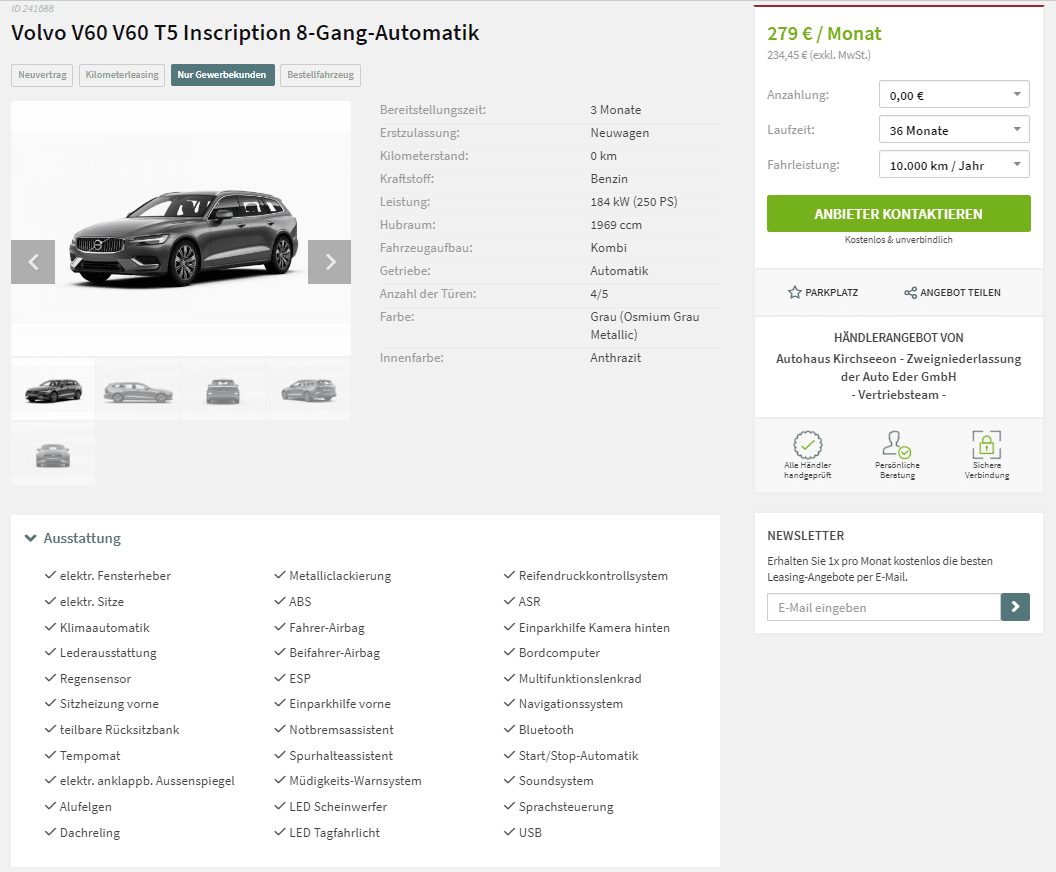The image size is (1056, 872).
Task: Open the Fahrleistung dropdown for km per year
Action: tap(954, 164)
